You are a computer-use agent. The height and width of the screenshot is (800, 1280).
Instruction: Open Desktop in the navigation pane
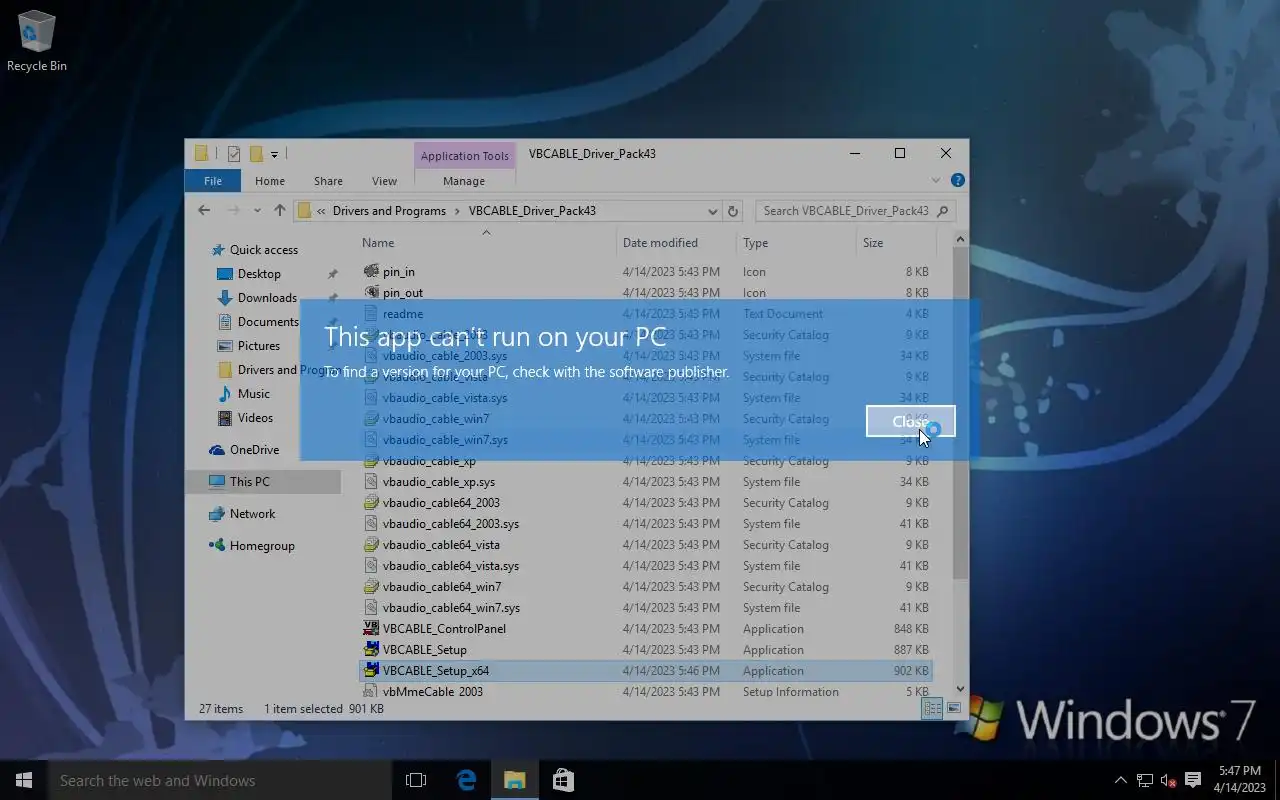259,274
